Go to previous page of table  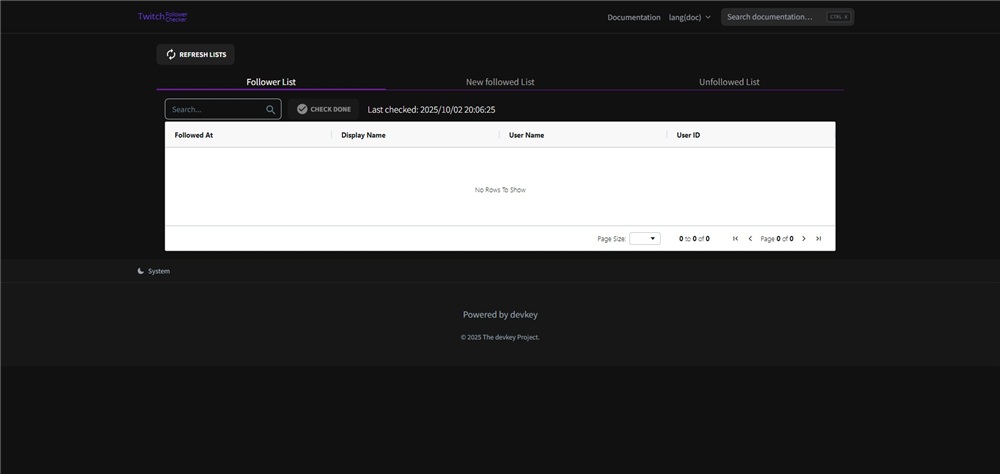tap(750, 239)
